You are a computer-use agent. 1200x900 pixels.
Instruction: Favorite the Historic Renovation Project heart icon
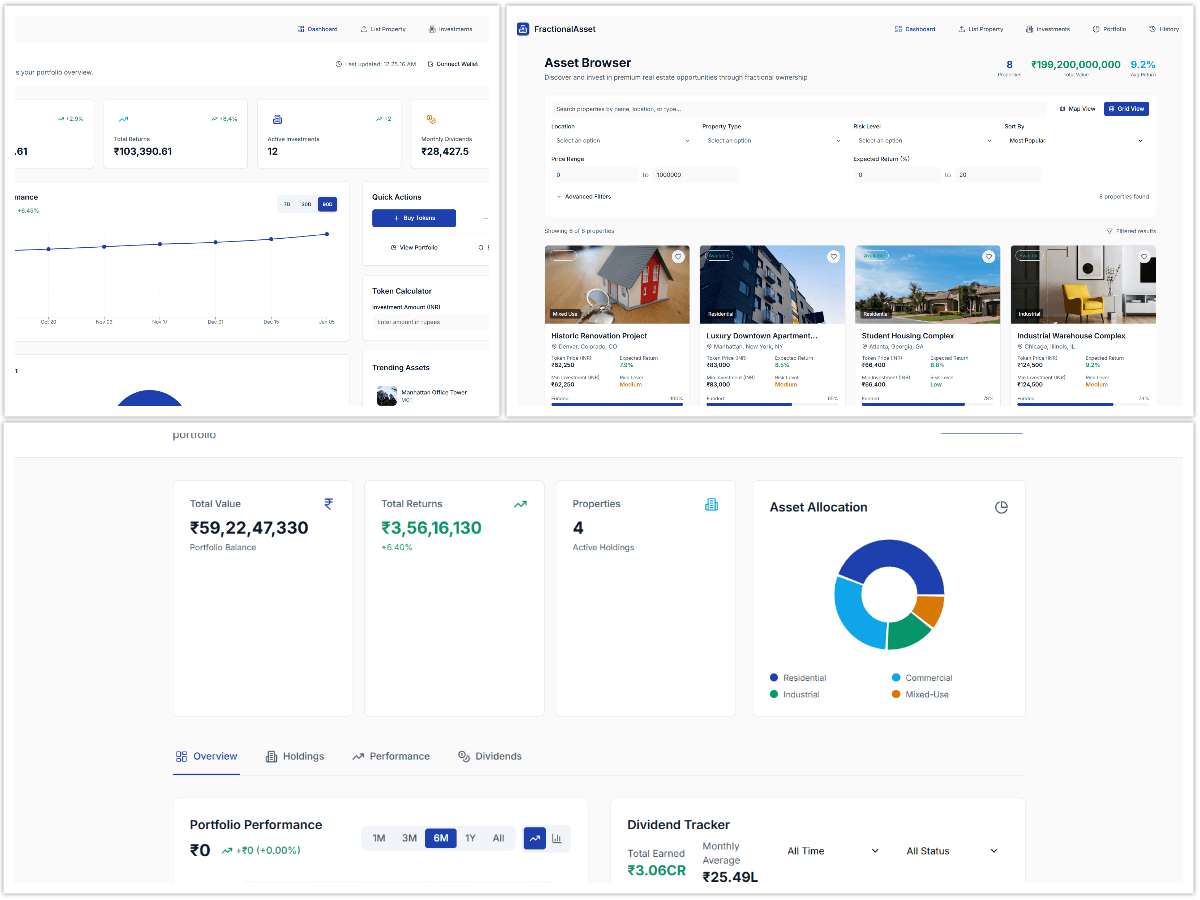click(678, 257)
